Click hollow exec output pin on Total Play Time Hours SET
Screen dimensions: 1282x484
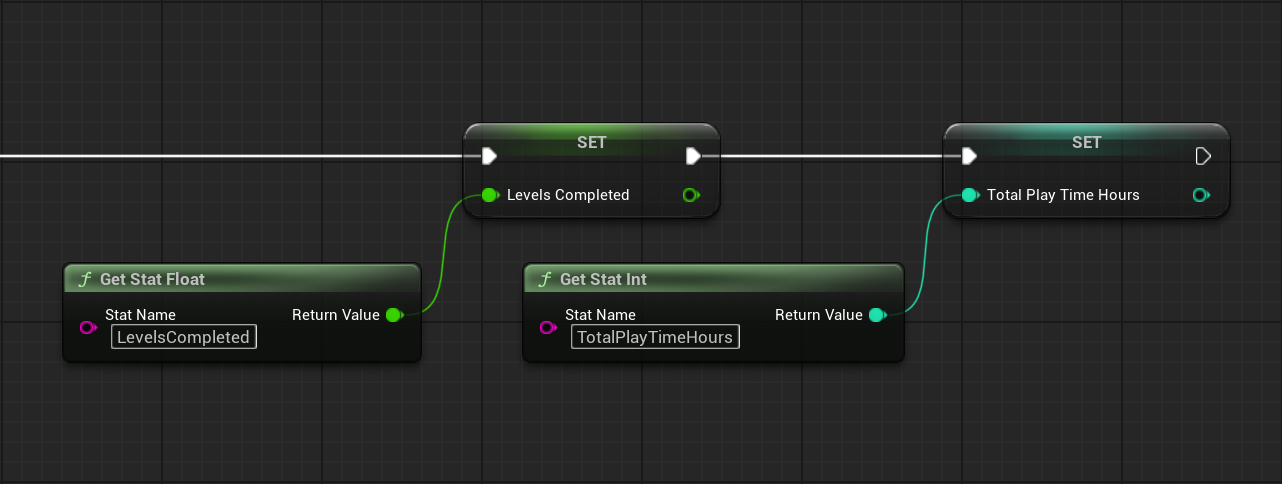(x=1203, y=156)
